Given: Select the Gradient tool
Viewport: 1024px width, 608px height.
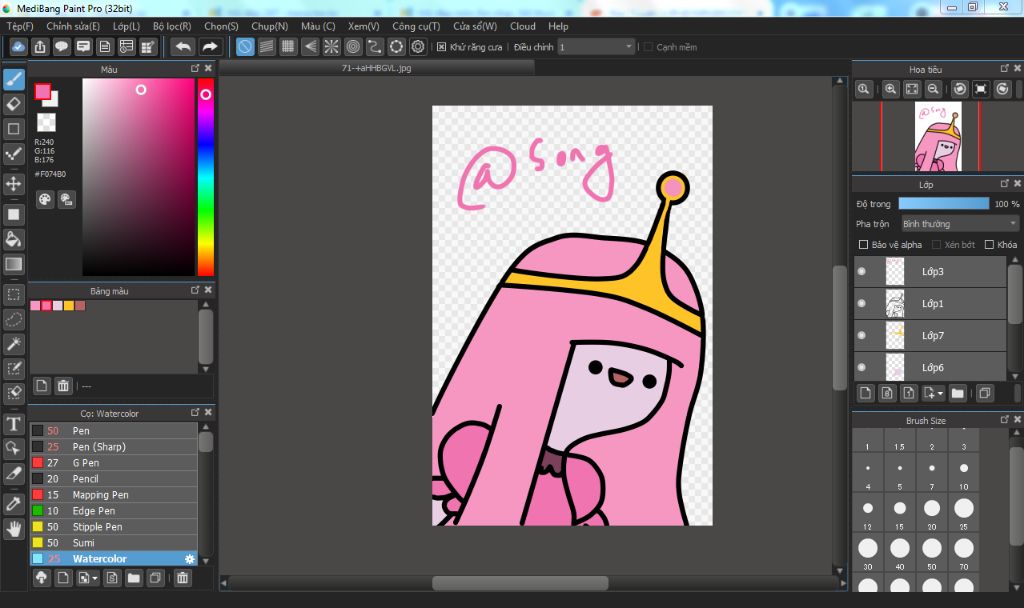Looking at the screenshot, I should (14, 264).
